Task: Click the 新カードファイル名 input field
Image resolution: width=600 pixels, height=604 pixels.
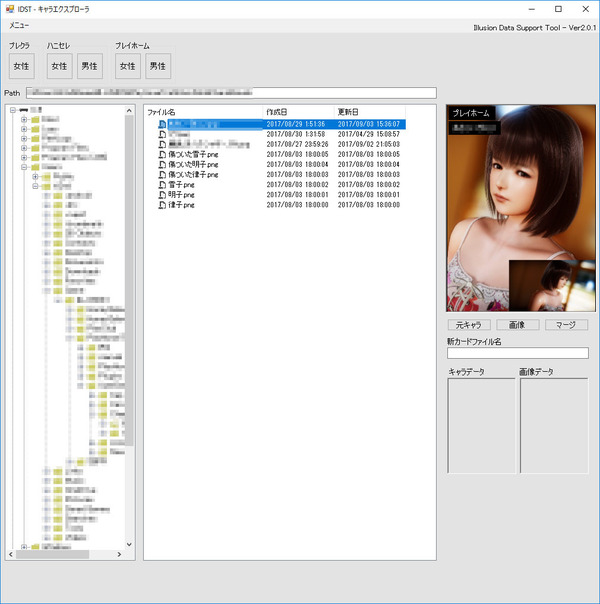Action: pyautogui.click(x=518, y=353)
